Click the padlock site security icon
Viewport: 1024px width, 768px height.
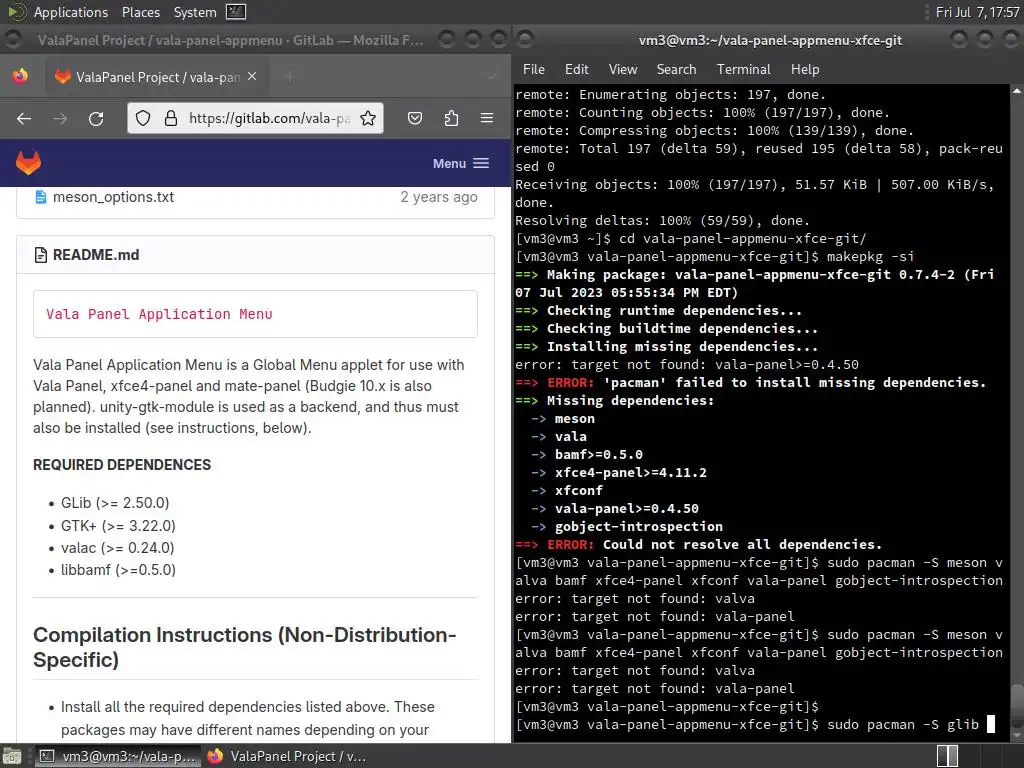[170, 118]
